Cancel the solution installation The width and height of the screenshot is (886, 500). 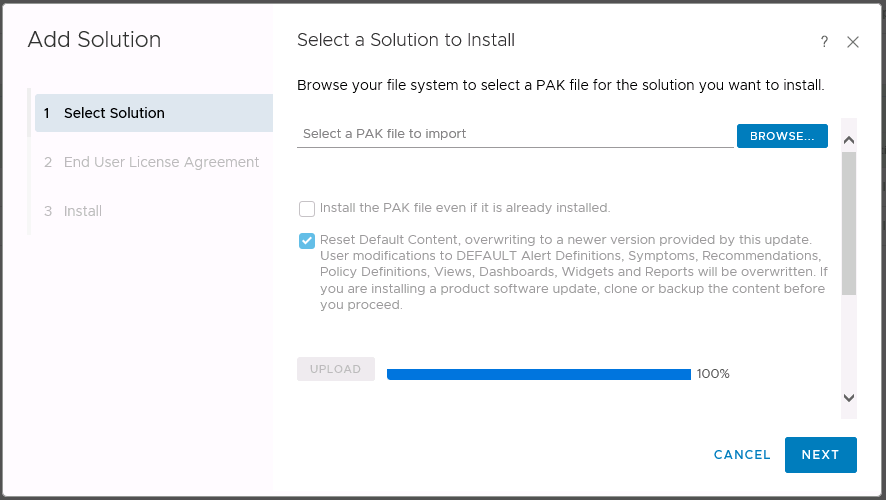tap(742, 455)
